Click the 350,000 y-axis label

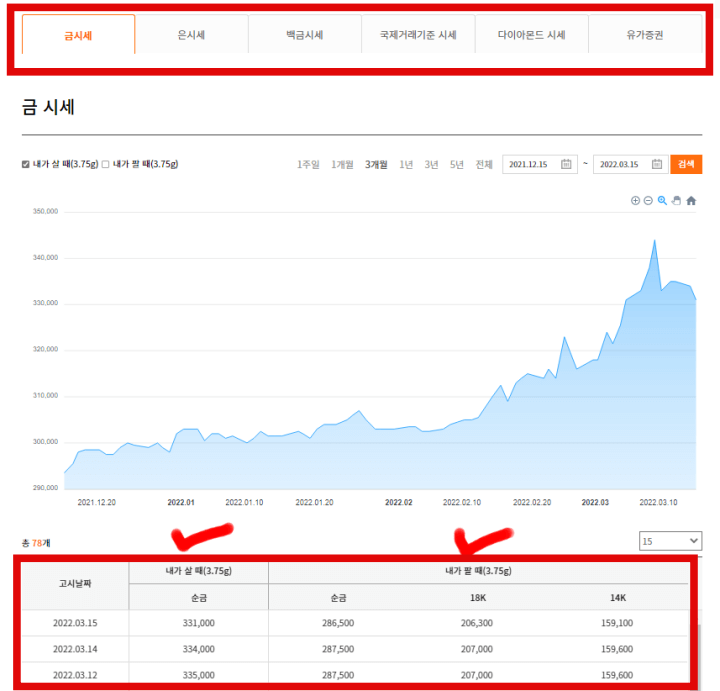(45, 212)
